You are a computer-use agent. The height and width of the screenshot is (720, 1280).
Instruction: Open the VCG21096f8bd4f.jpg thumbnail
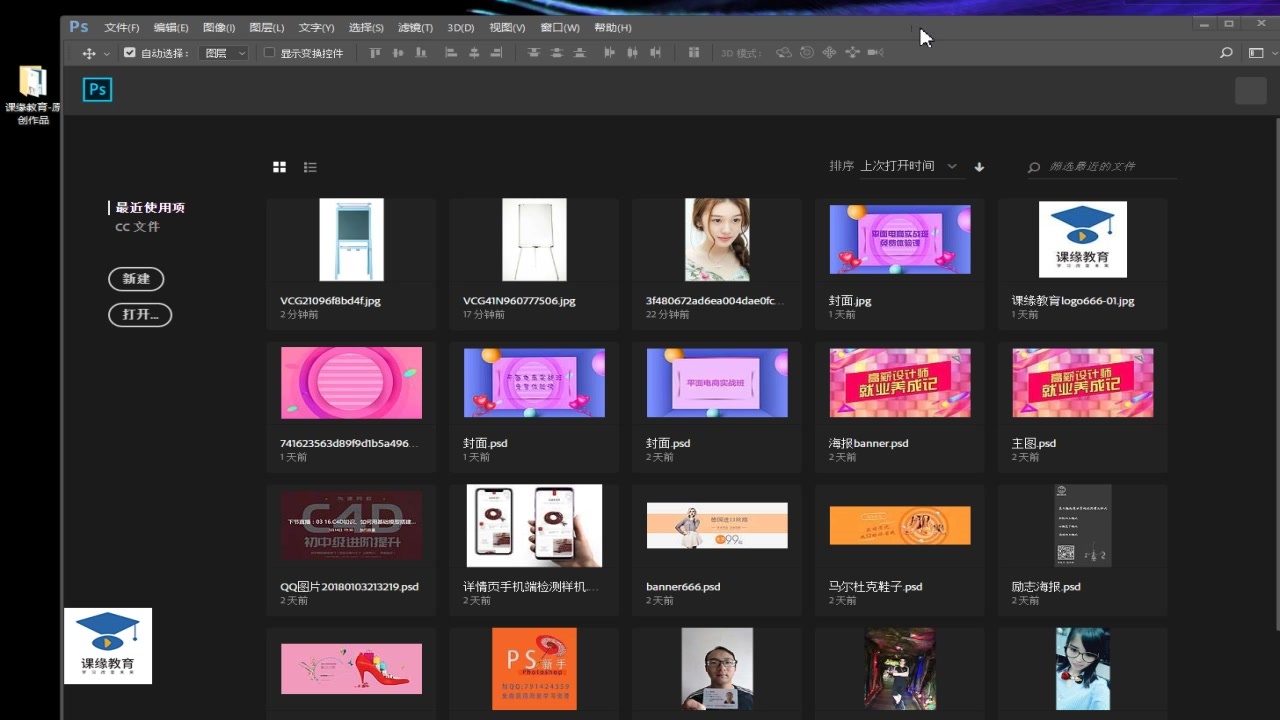pos(351,240)
